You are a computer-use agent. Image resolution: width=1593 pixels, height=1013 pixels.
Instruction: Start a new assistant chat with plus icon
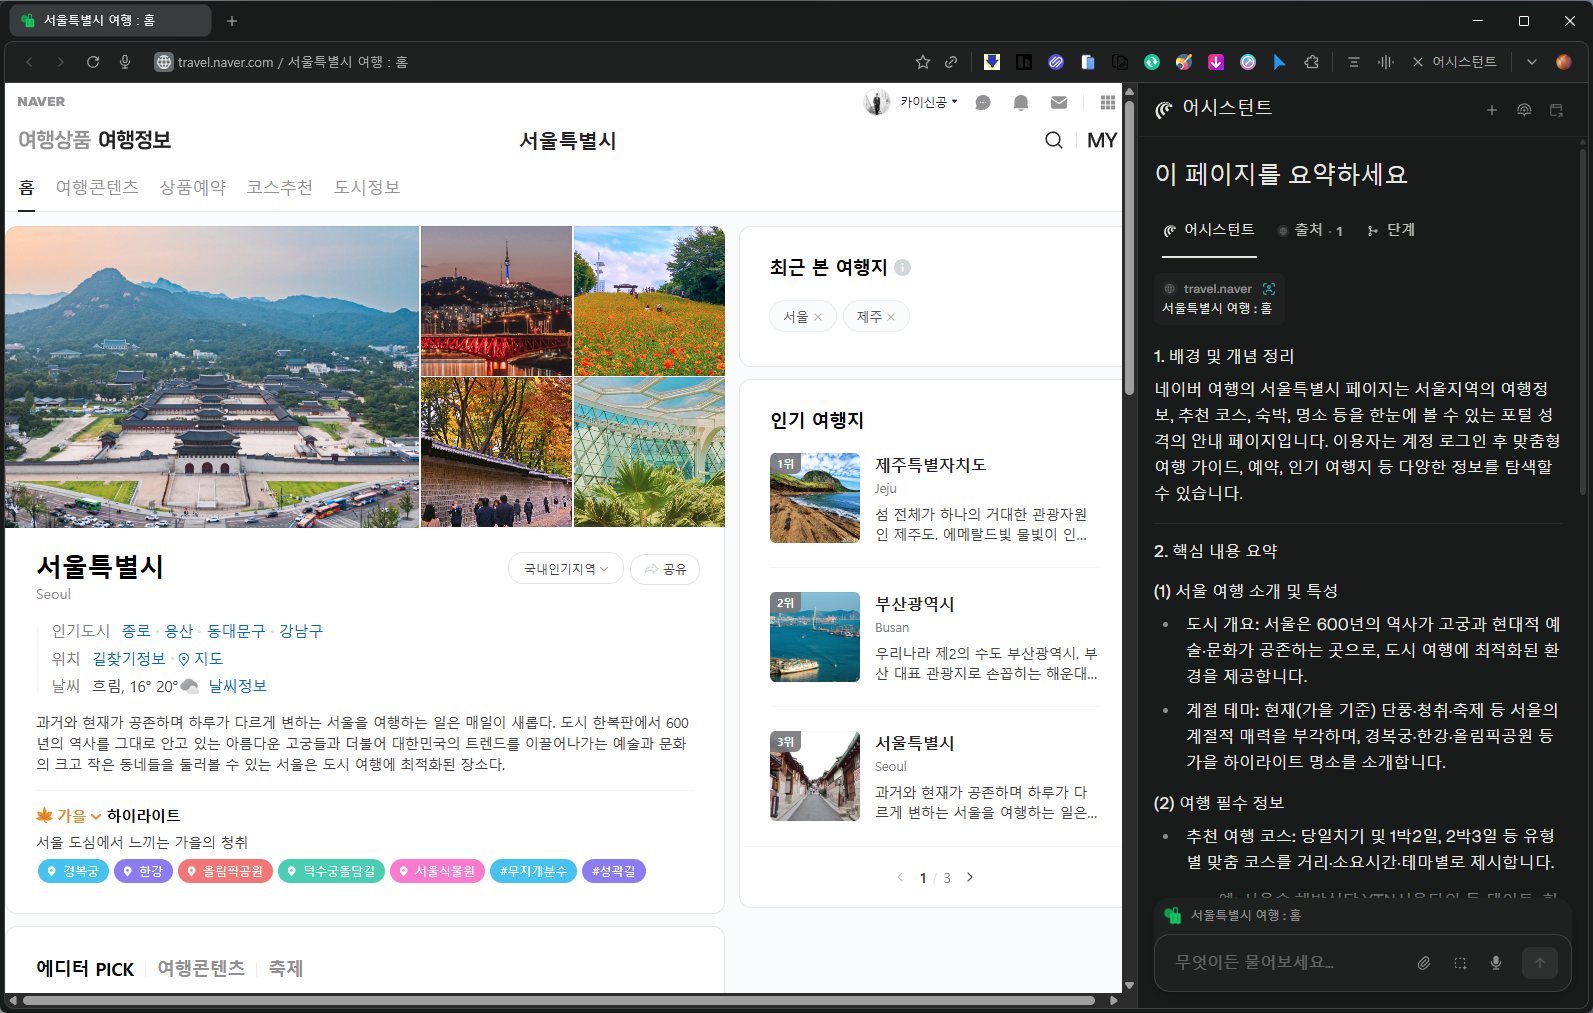(1492, 110)
